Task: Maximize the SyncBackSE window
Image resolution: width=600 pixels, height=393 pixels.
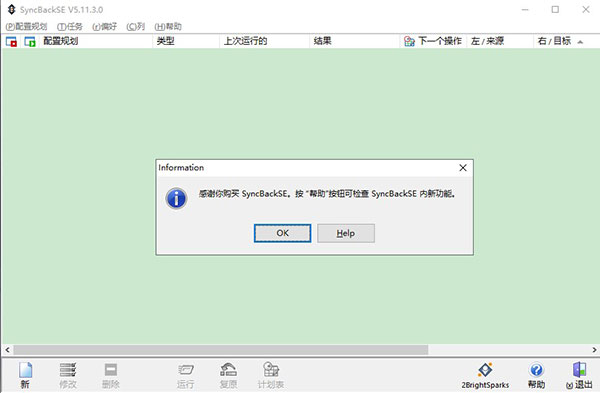Action: (x=555, y=10)
